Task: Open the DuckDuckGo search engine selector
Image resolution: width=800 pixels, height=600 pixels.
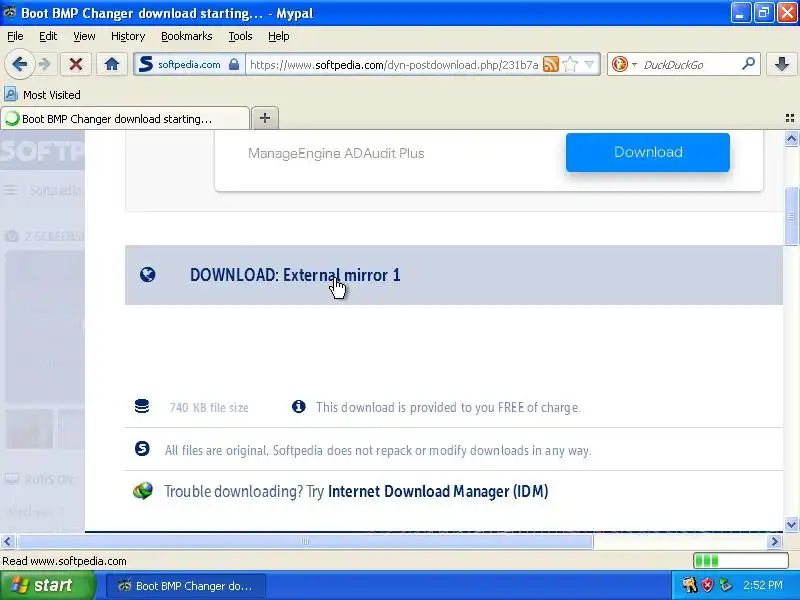Action: pos(623,64)
